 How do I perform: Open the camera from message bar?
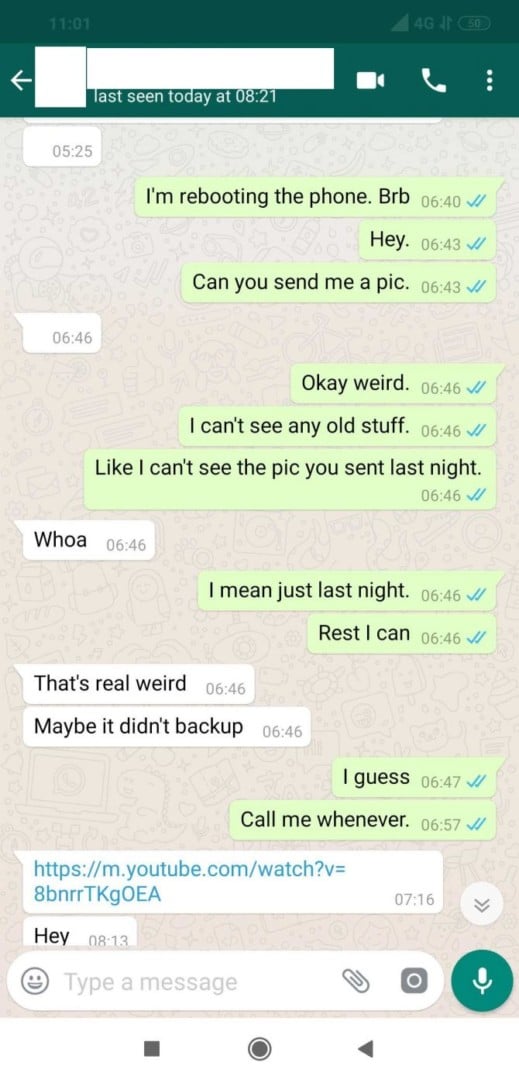pos(414,982)
